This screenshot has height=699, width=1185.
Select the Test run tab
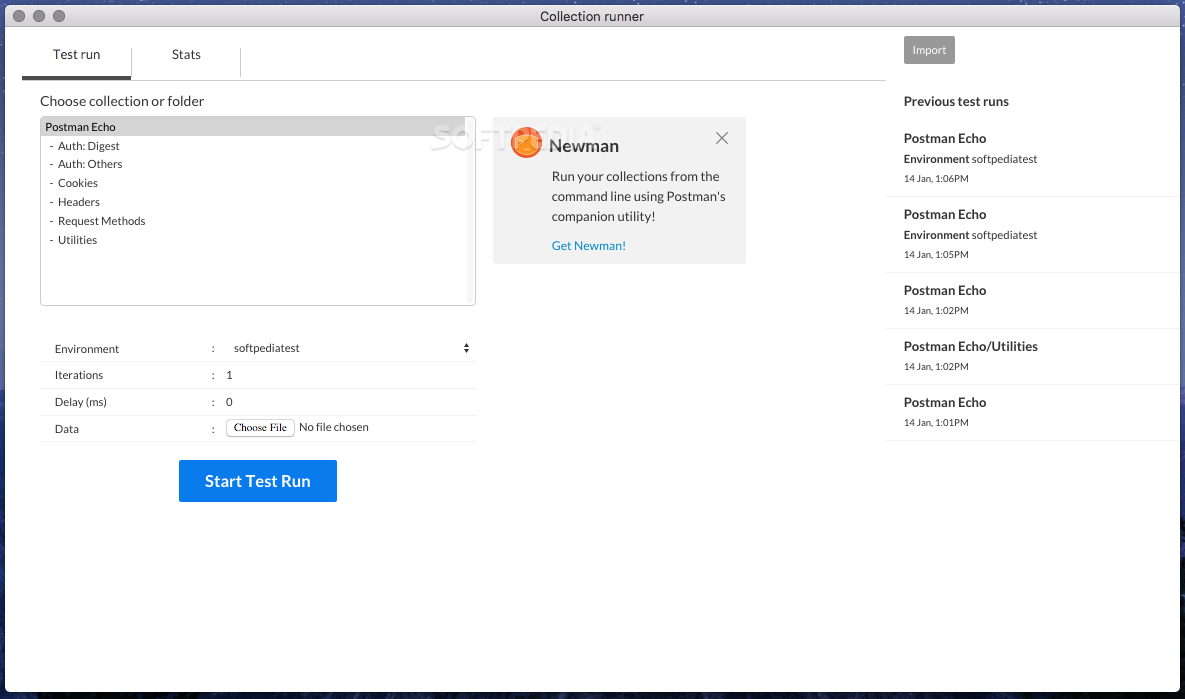pyautogui.click(x=76, y=54)
